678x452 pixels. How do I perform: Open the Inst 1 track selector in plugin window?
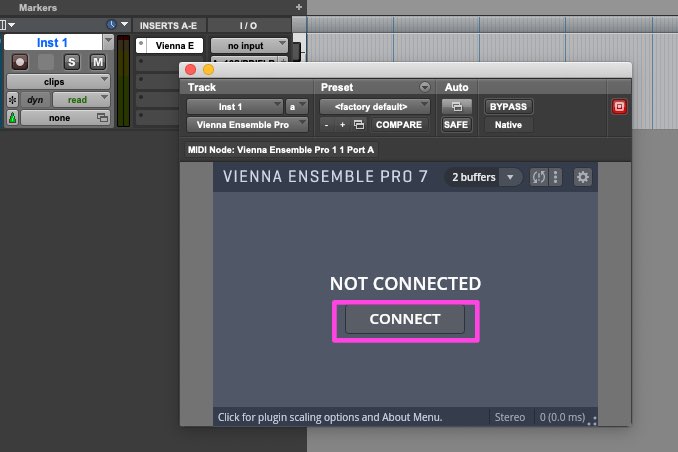tap(234, 106)
